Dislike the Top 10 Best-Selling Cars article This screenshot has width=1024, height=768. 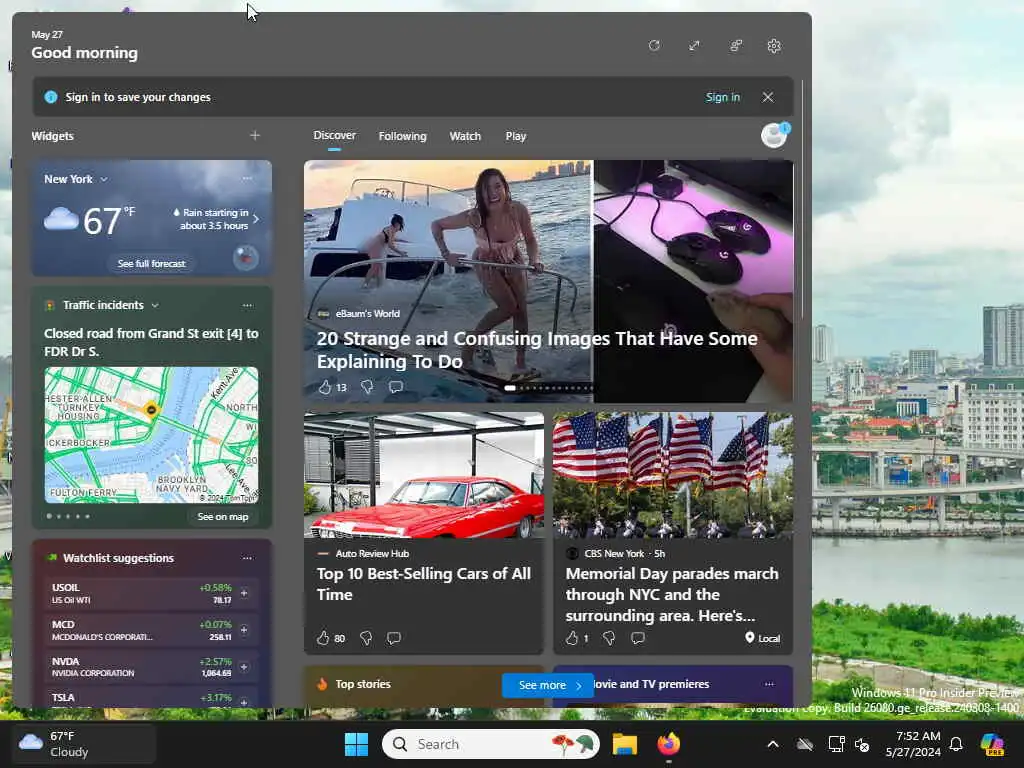pyautogui.click(x=366, y=638)
